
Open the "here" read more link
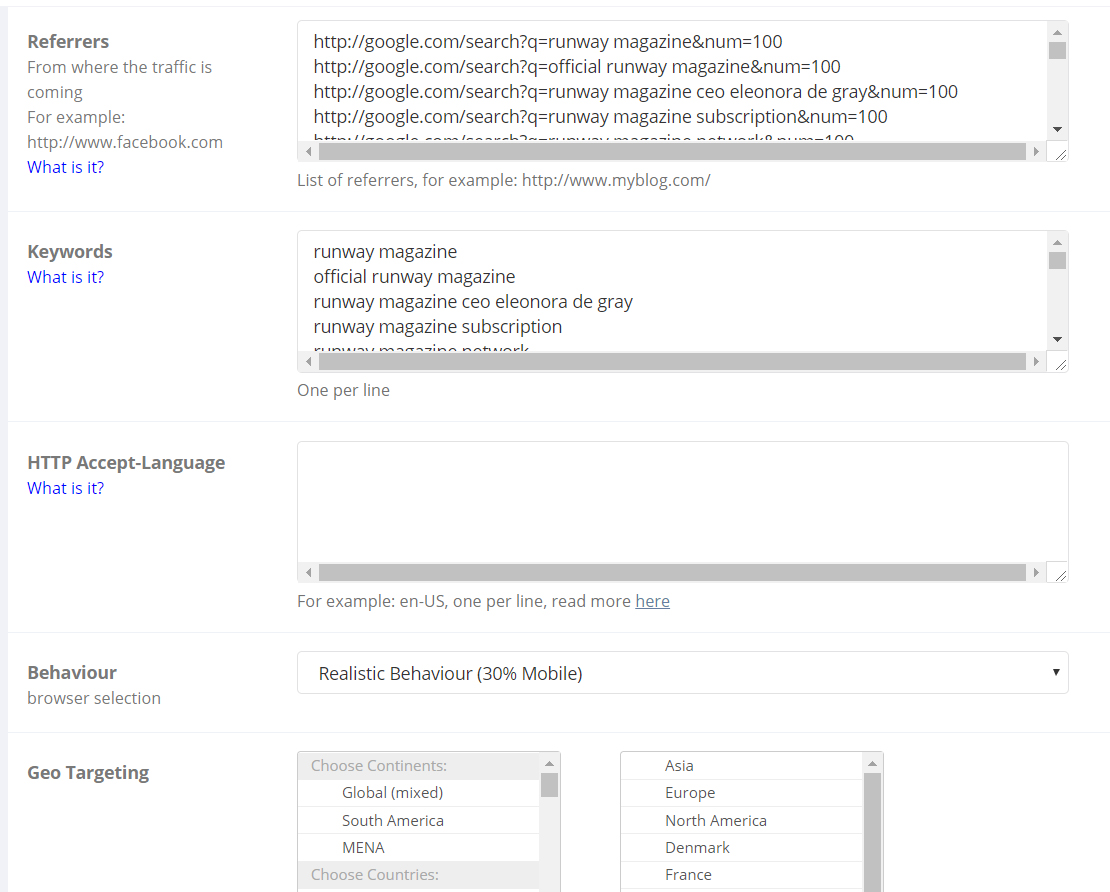(x=652, y=601)
